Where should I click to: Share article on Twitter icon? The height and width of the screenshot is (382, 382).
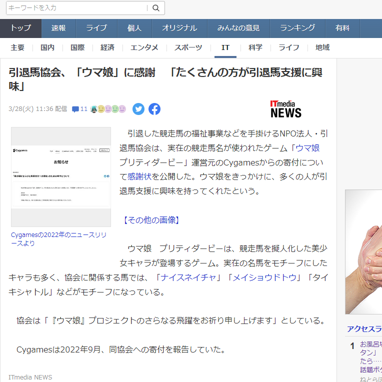point(138,109)
